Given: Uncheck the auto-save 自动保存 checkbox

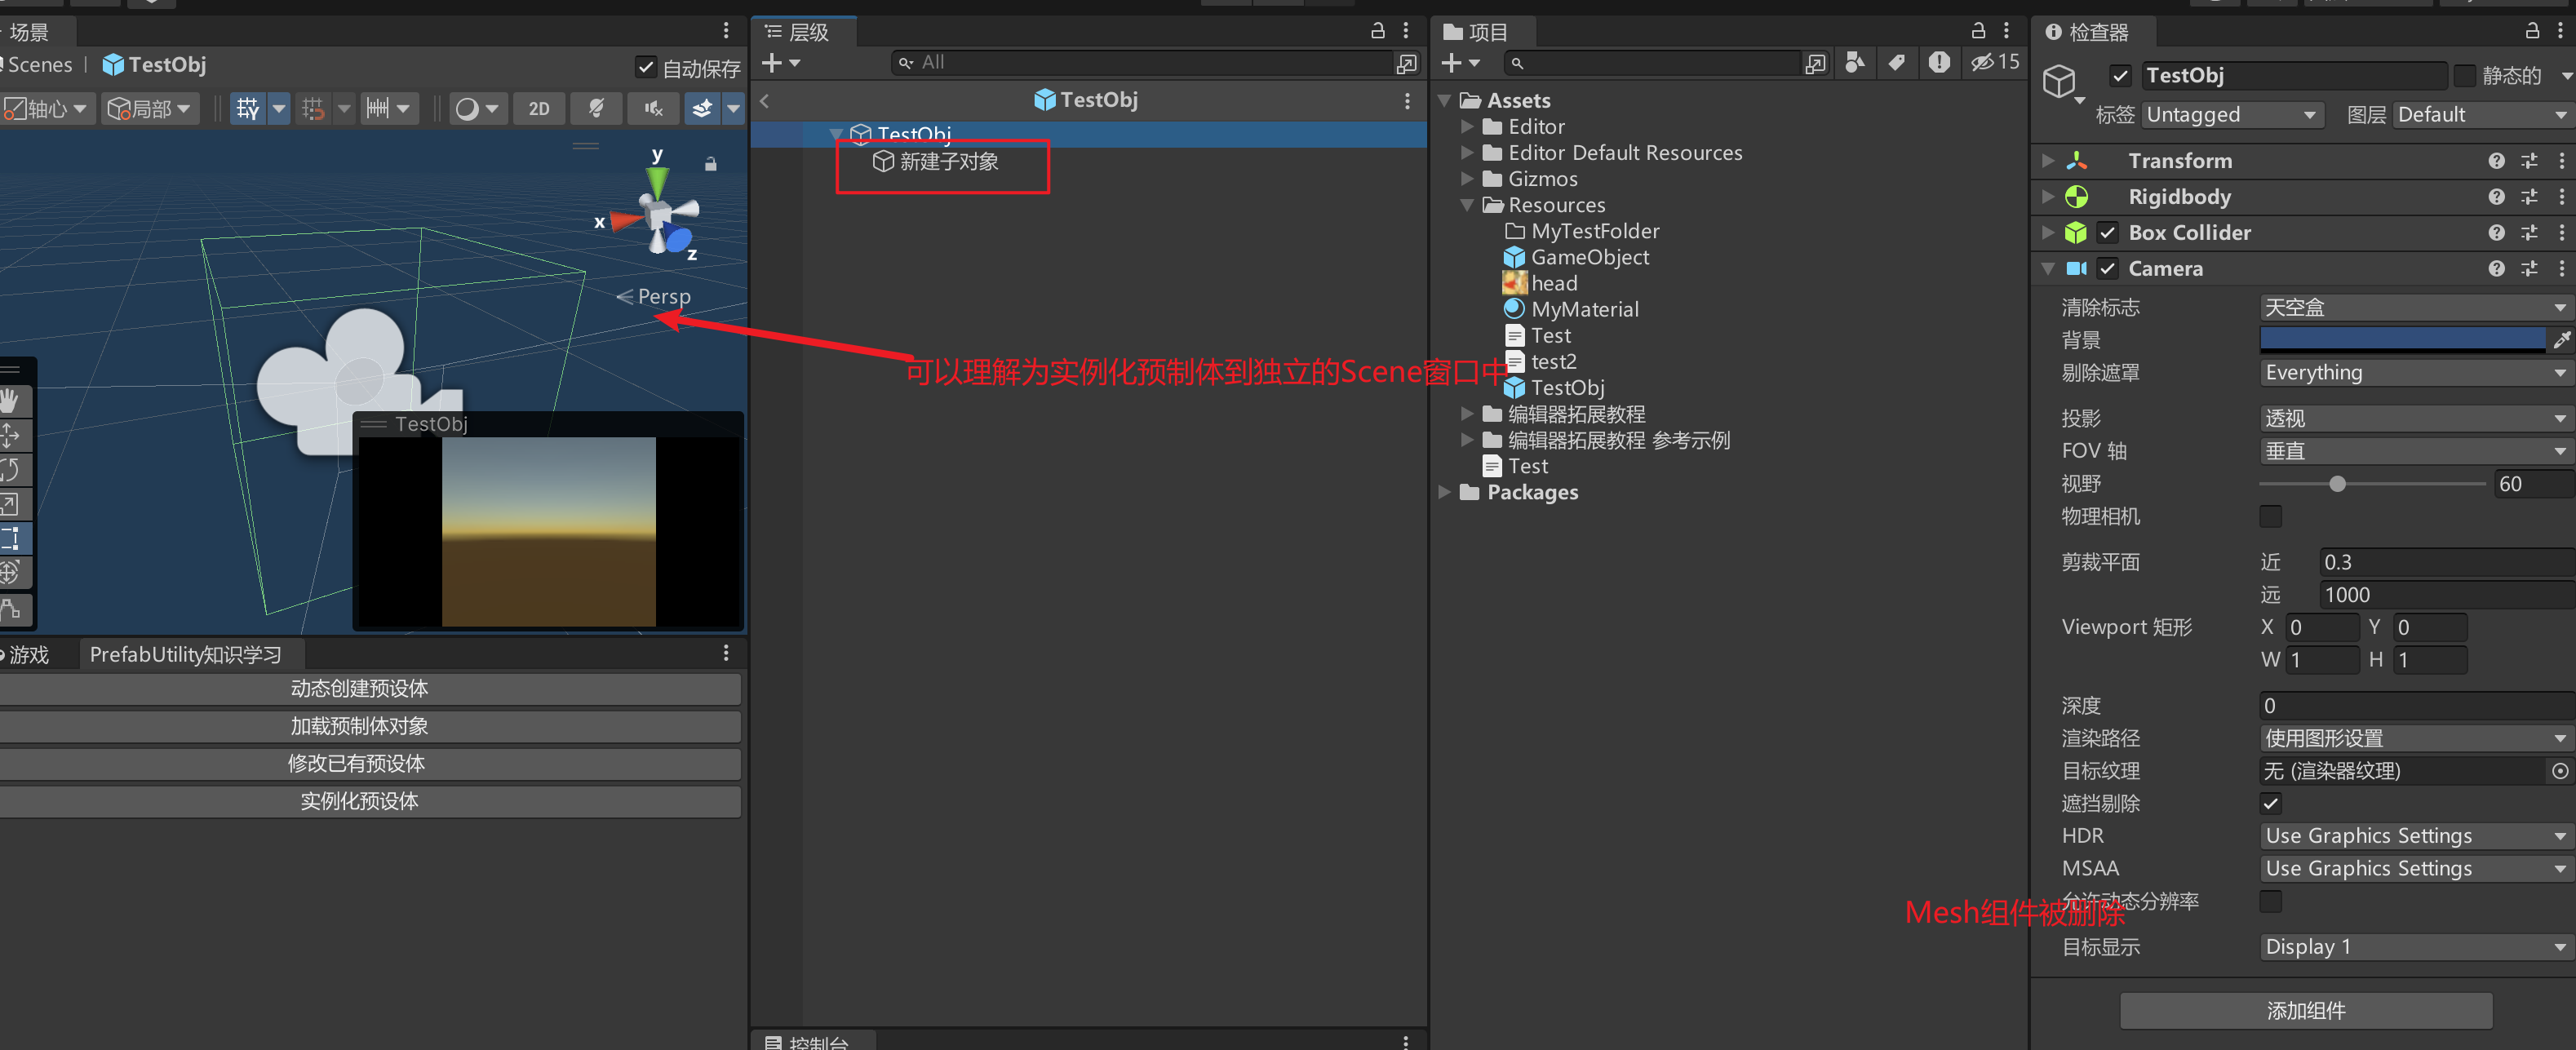Looking at the screenshot, I should point(645,68).
